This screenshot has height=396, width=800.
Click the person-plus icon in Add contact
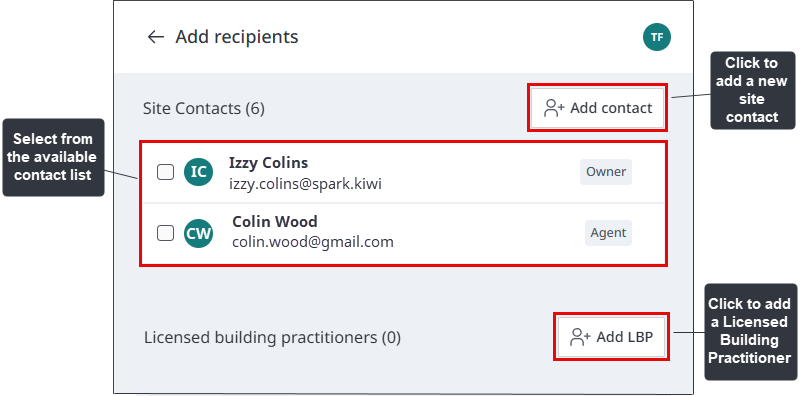click(554, 108)
